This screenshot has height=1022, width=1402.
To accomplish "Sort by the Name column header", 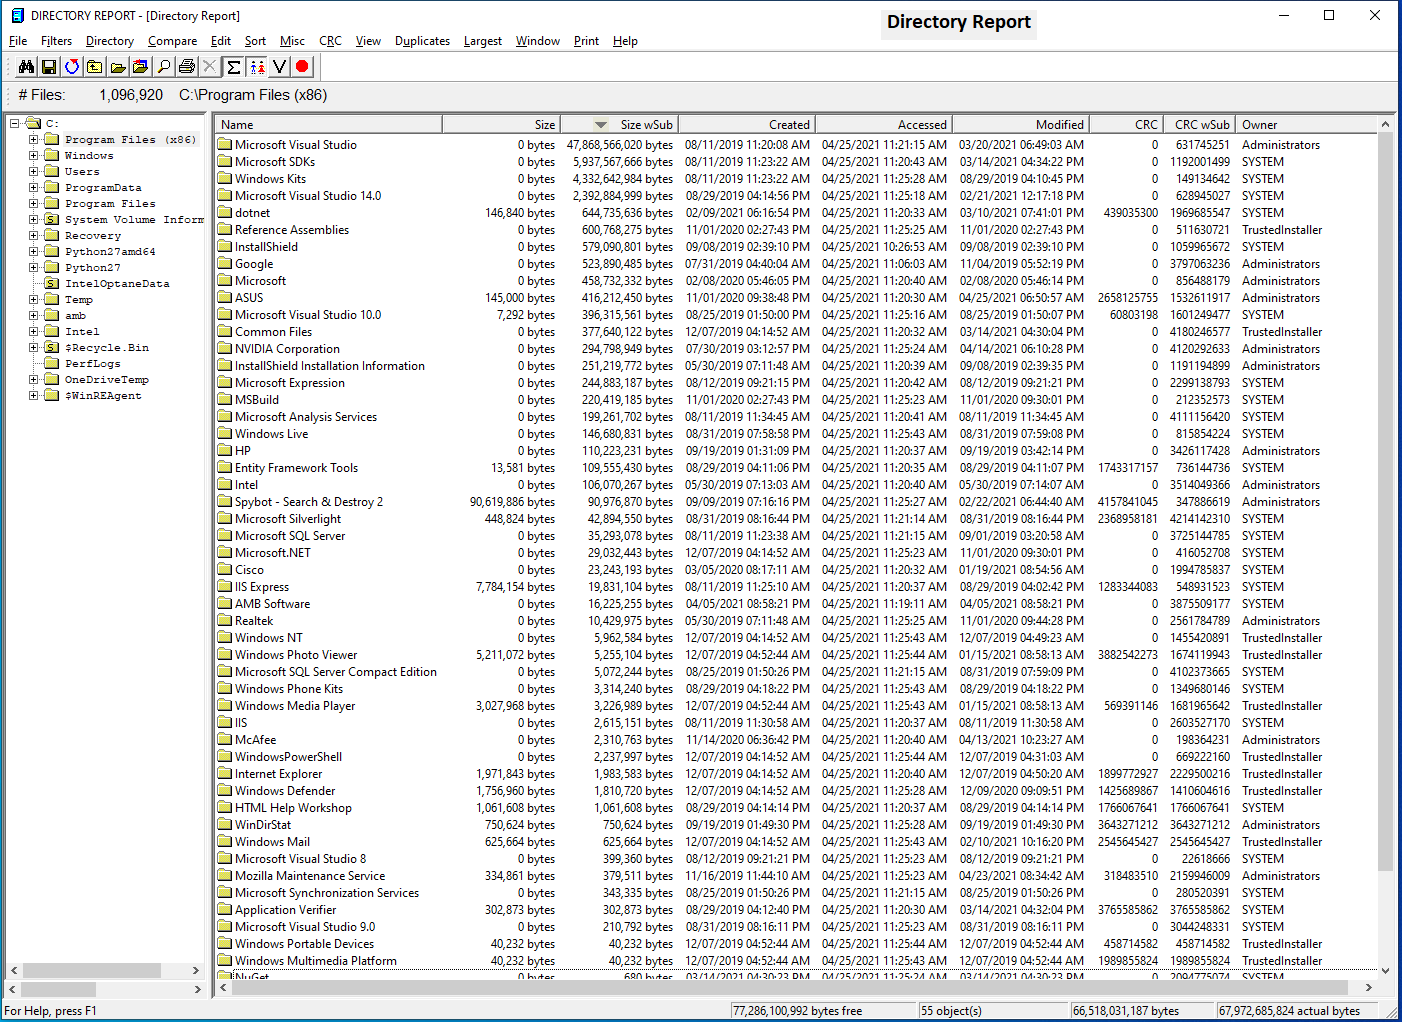I will coord(328,125).
